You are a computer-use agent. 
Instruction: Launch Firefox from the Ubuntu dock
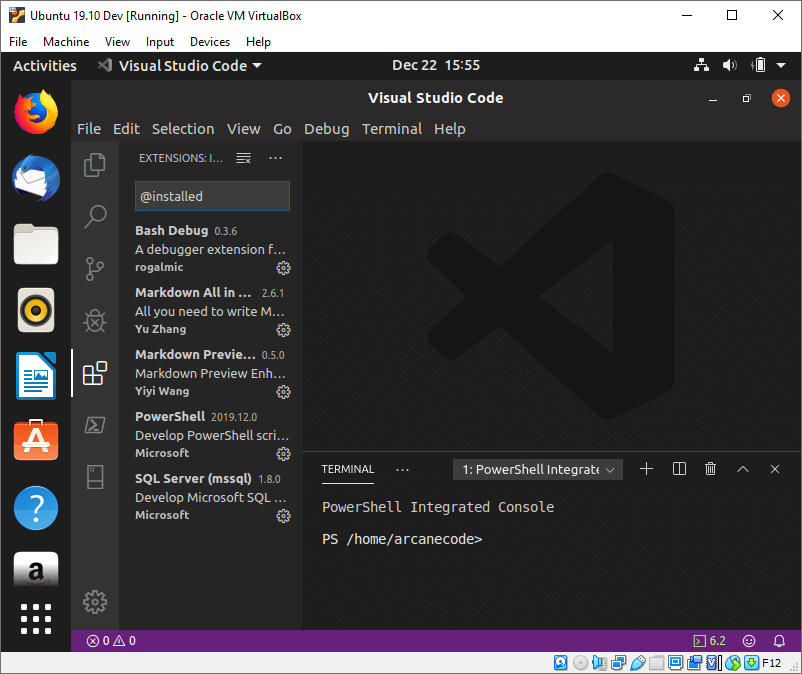pos(36,112)
